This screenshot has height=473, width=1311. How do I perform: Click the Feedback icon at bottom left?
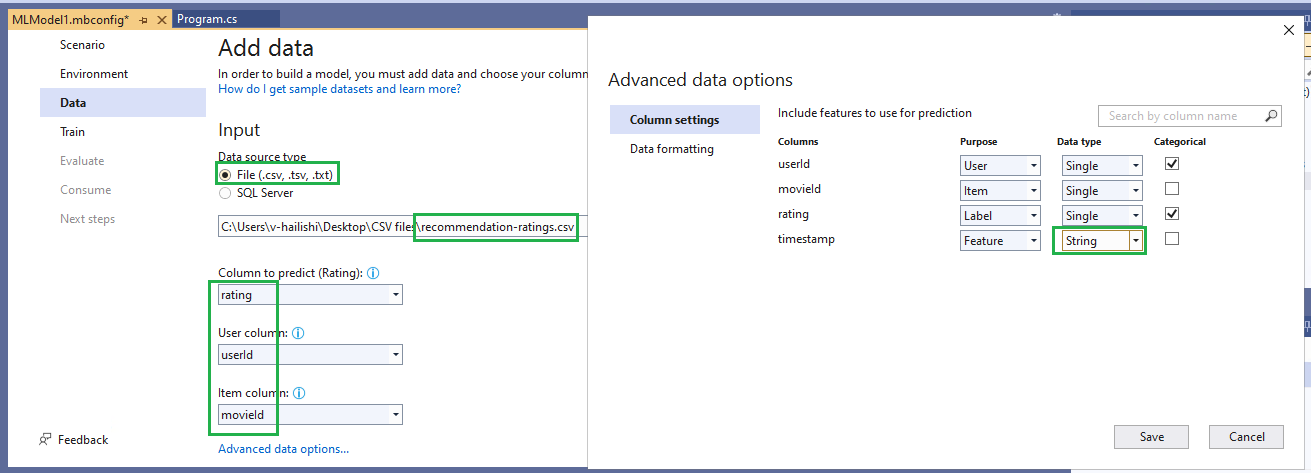pos(45,439)
